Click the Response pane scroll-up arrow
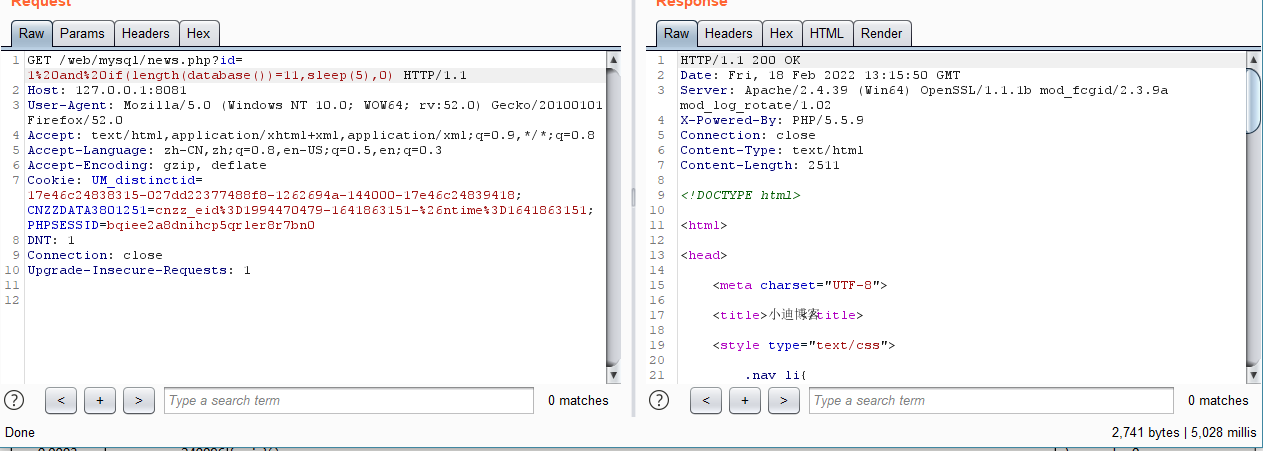1263x451 pixels. [1254, 61]
